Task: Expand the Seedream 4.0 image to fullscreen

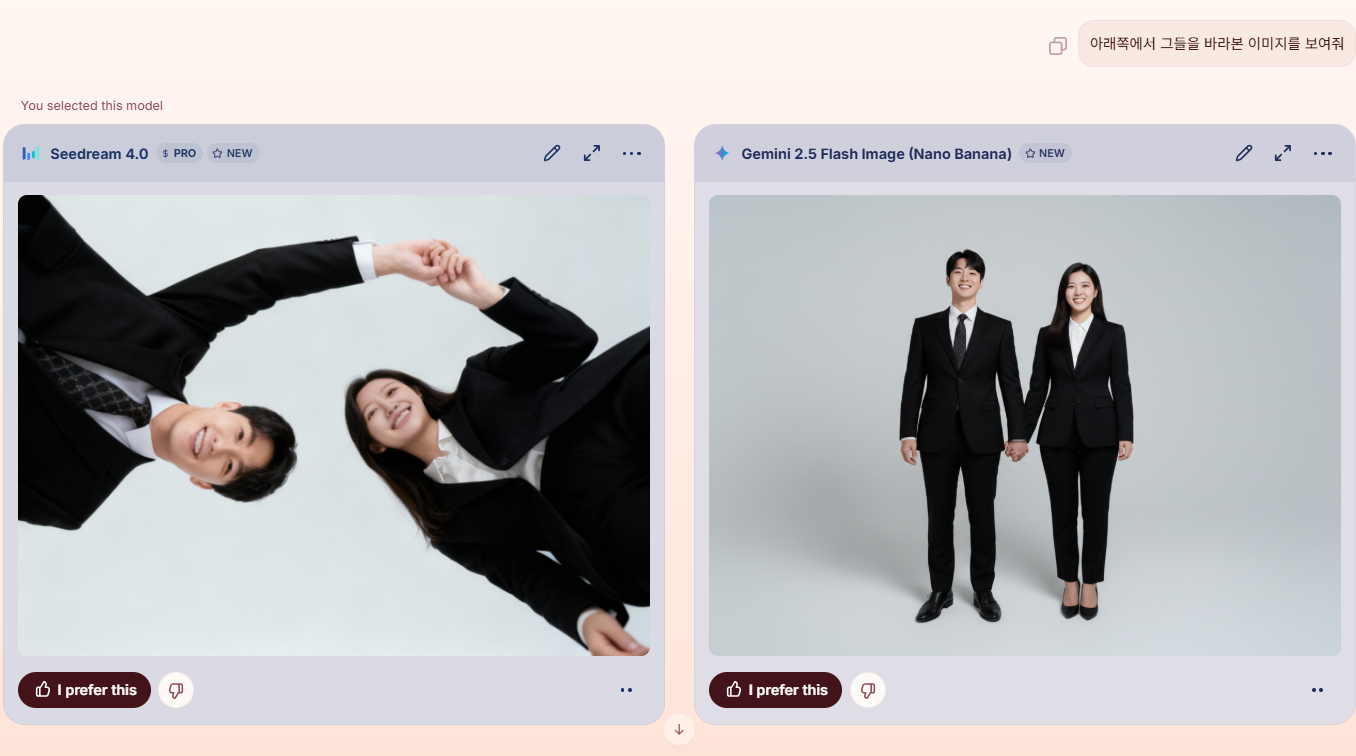Action: click(x=592, y=153)
